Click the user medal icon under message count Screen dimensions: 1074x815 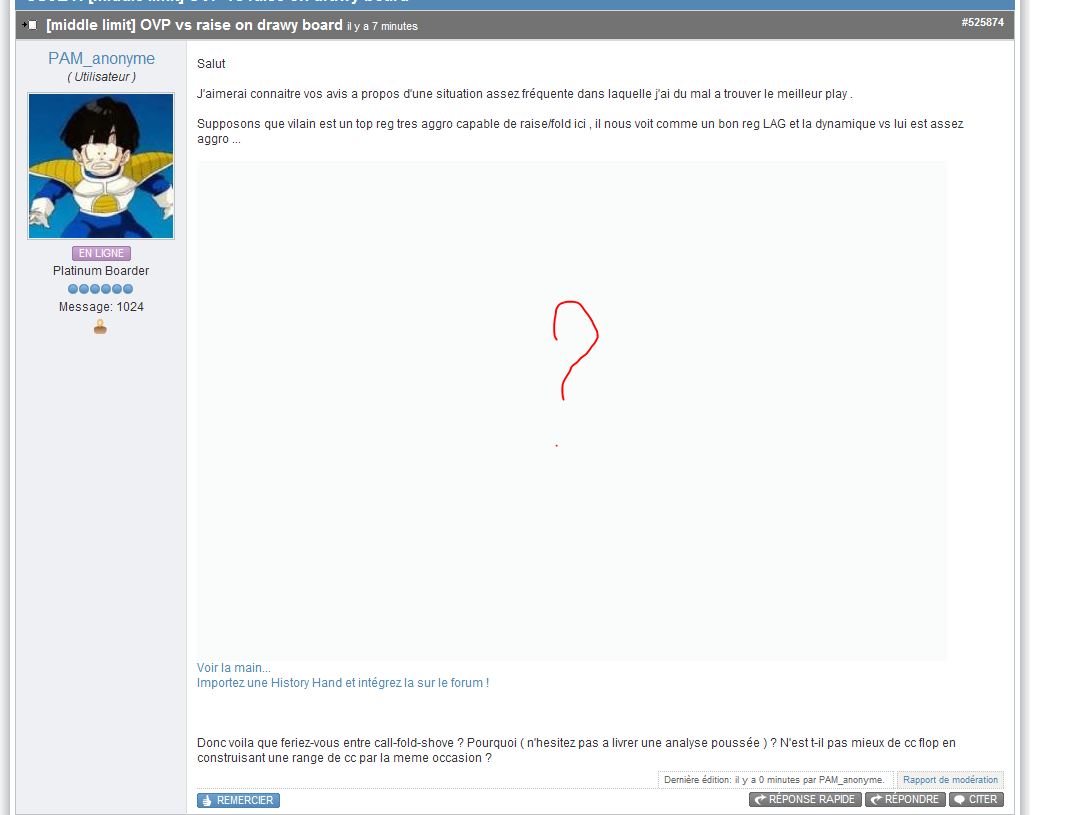point(100,327)
